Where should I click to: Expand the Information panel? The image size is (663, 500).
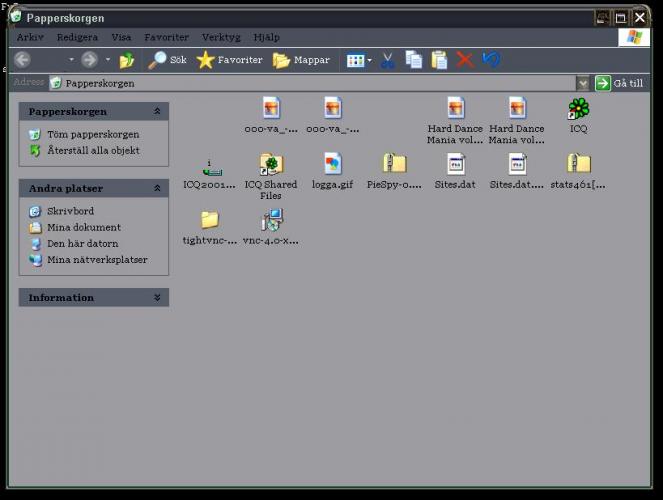[157, 298]
